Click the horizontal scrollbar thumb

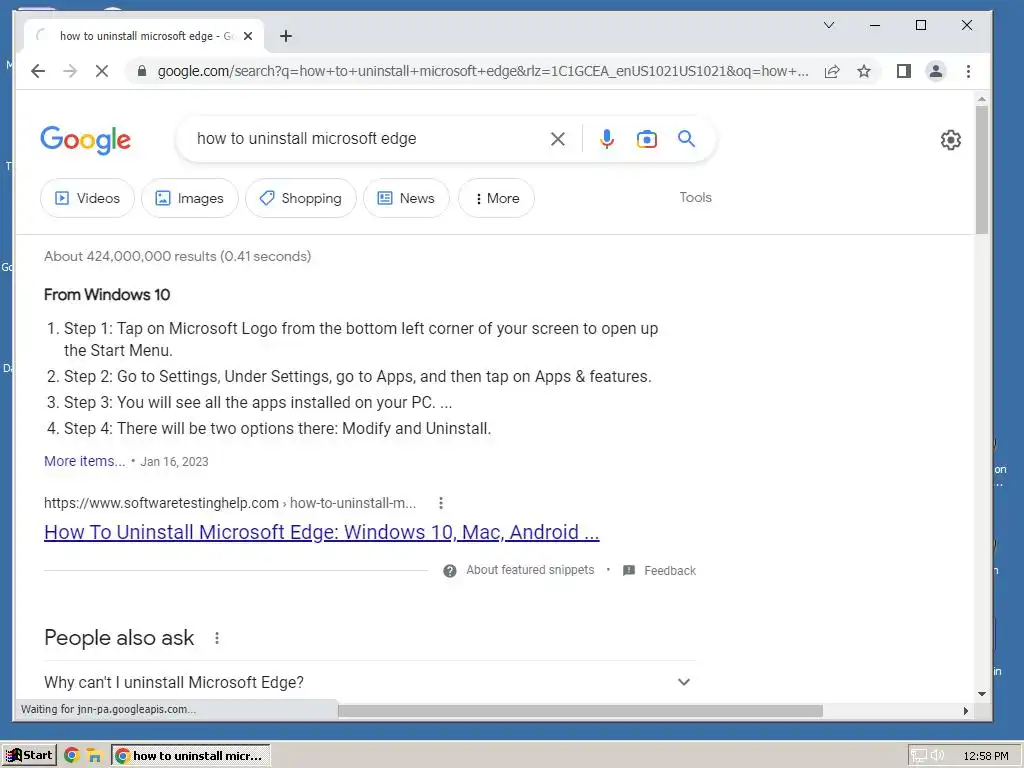581,711
